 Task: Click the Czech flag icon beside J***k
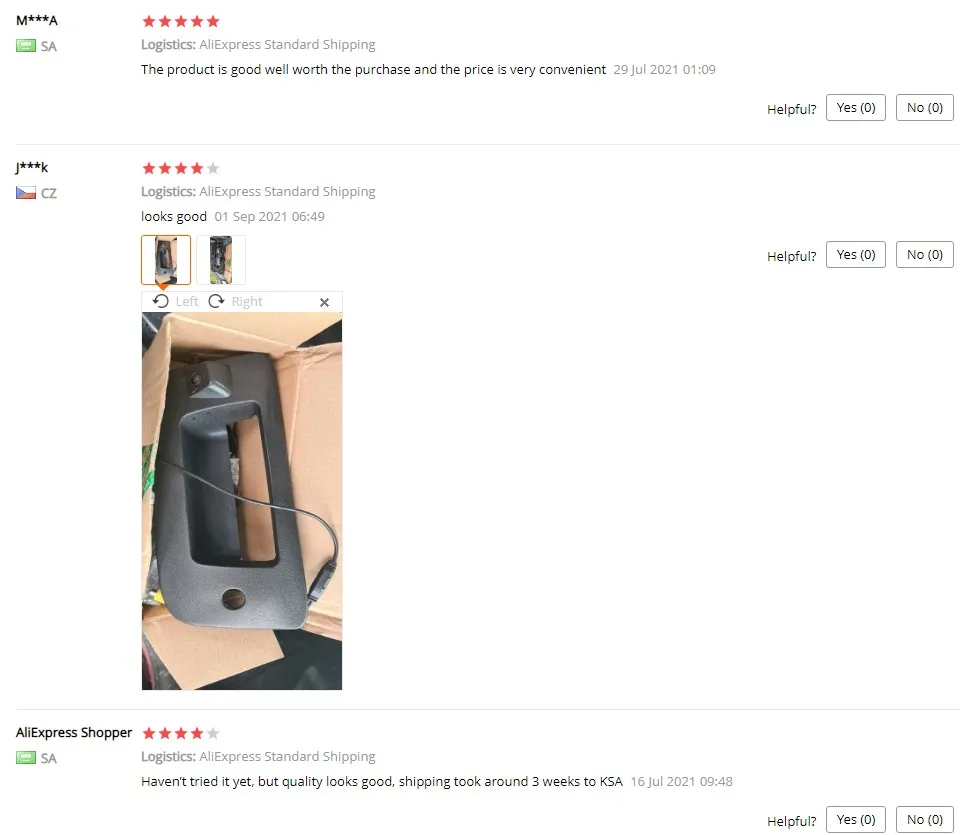[x=26, y=193]
